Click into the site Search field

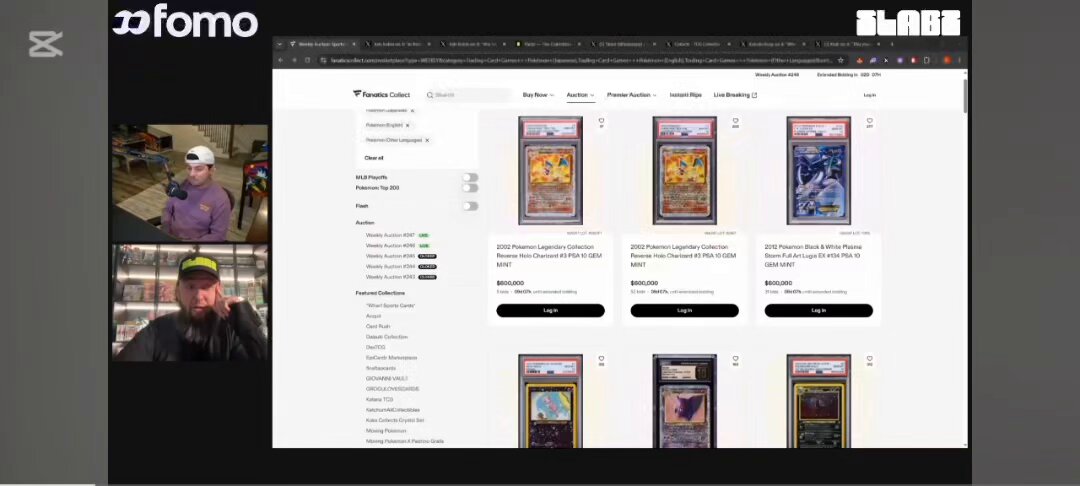[x=468, y=95]
